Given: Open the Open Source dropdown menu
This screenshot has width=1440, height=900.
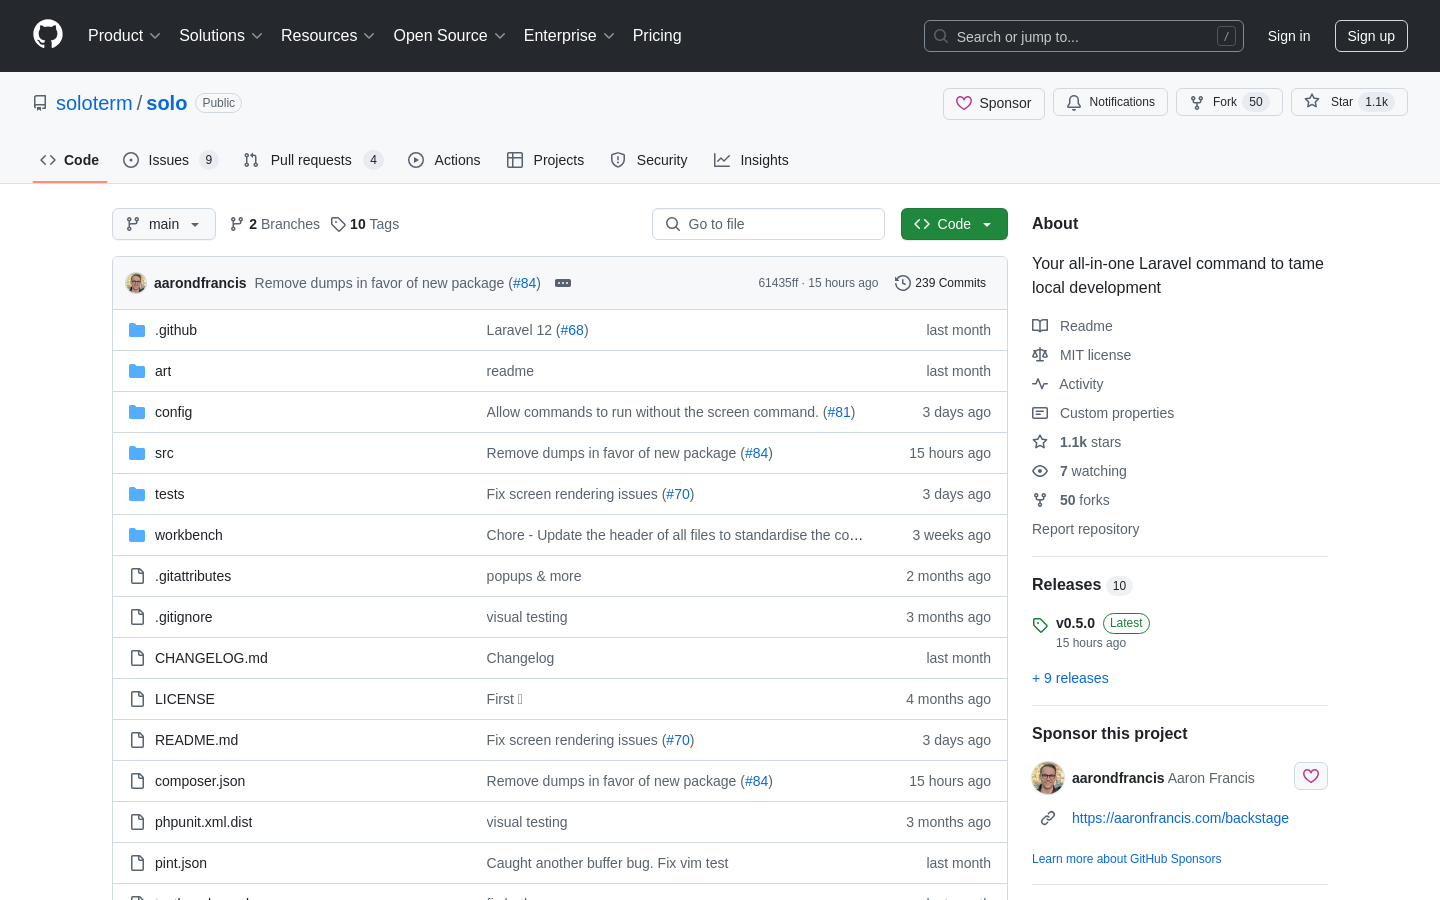Looking at the screenshot, I should click(x=450, y=35).
